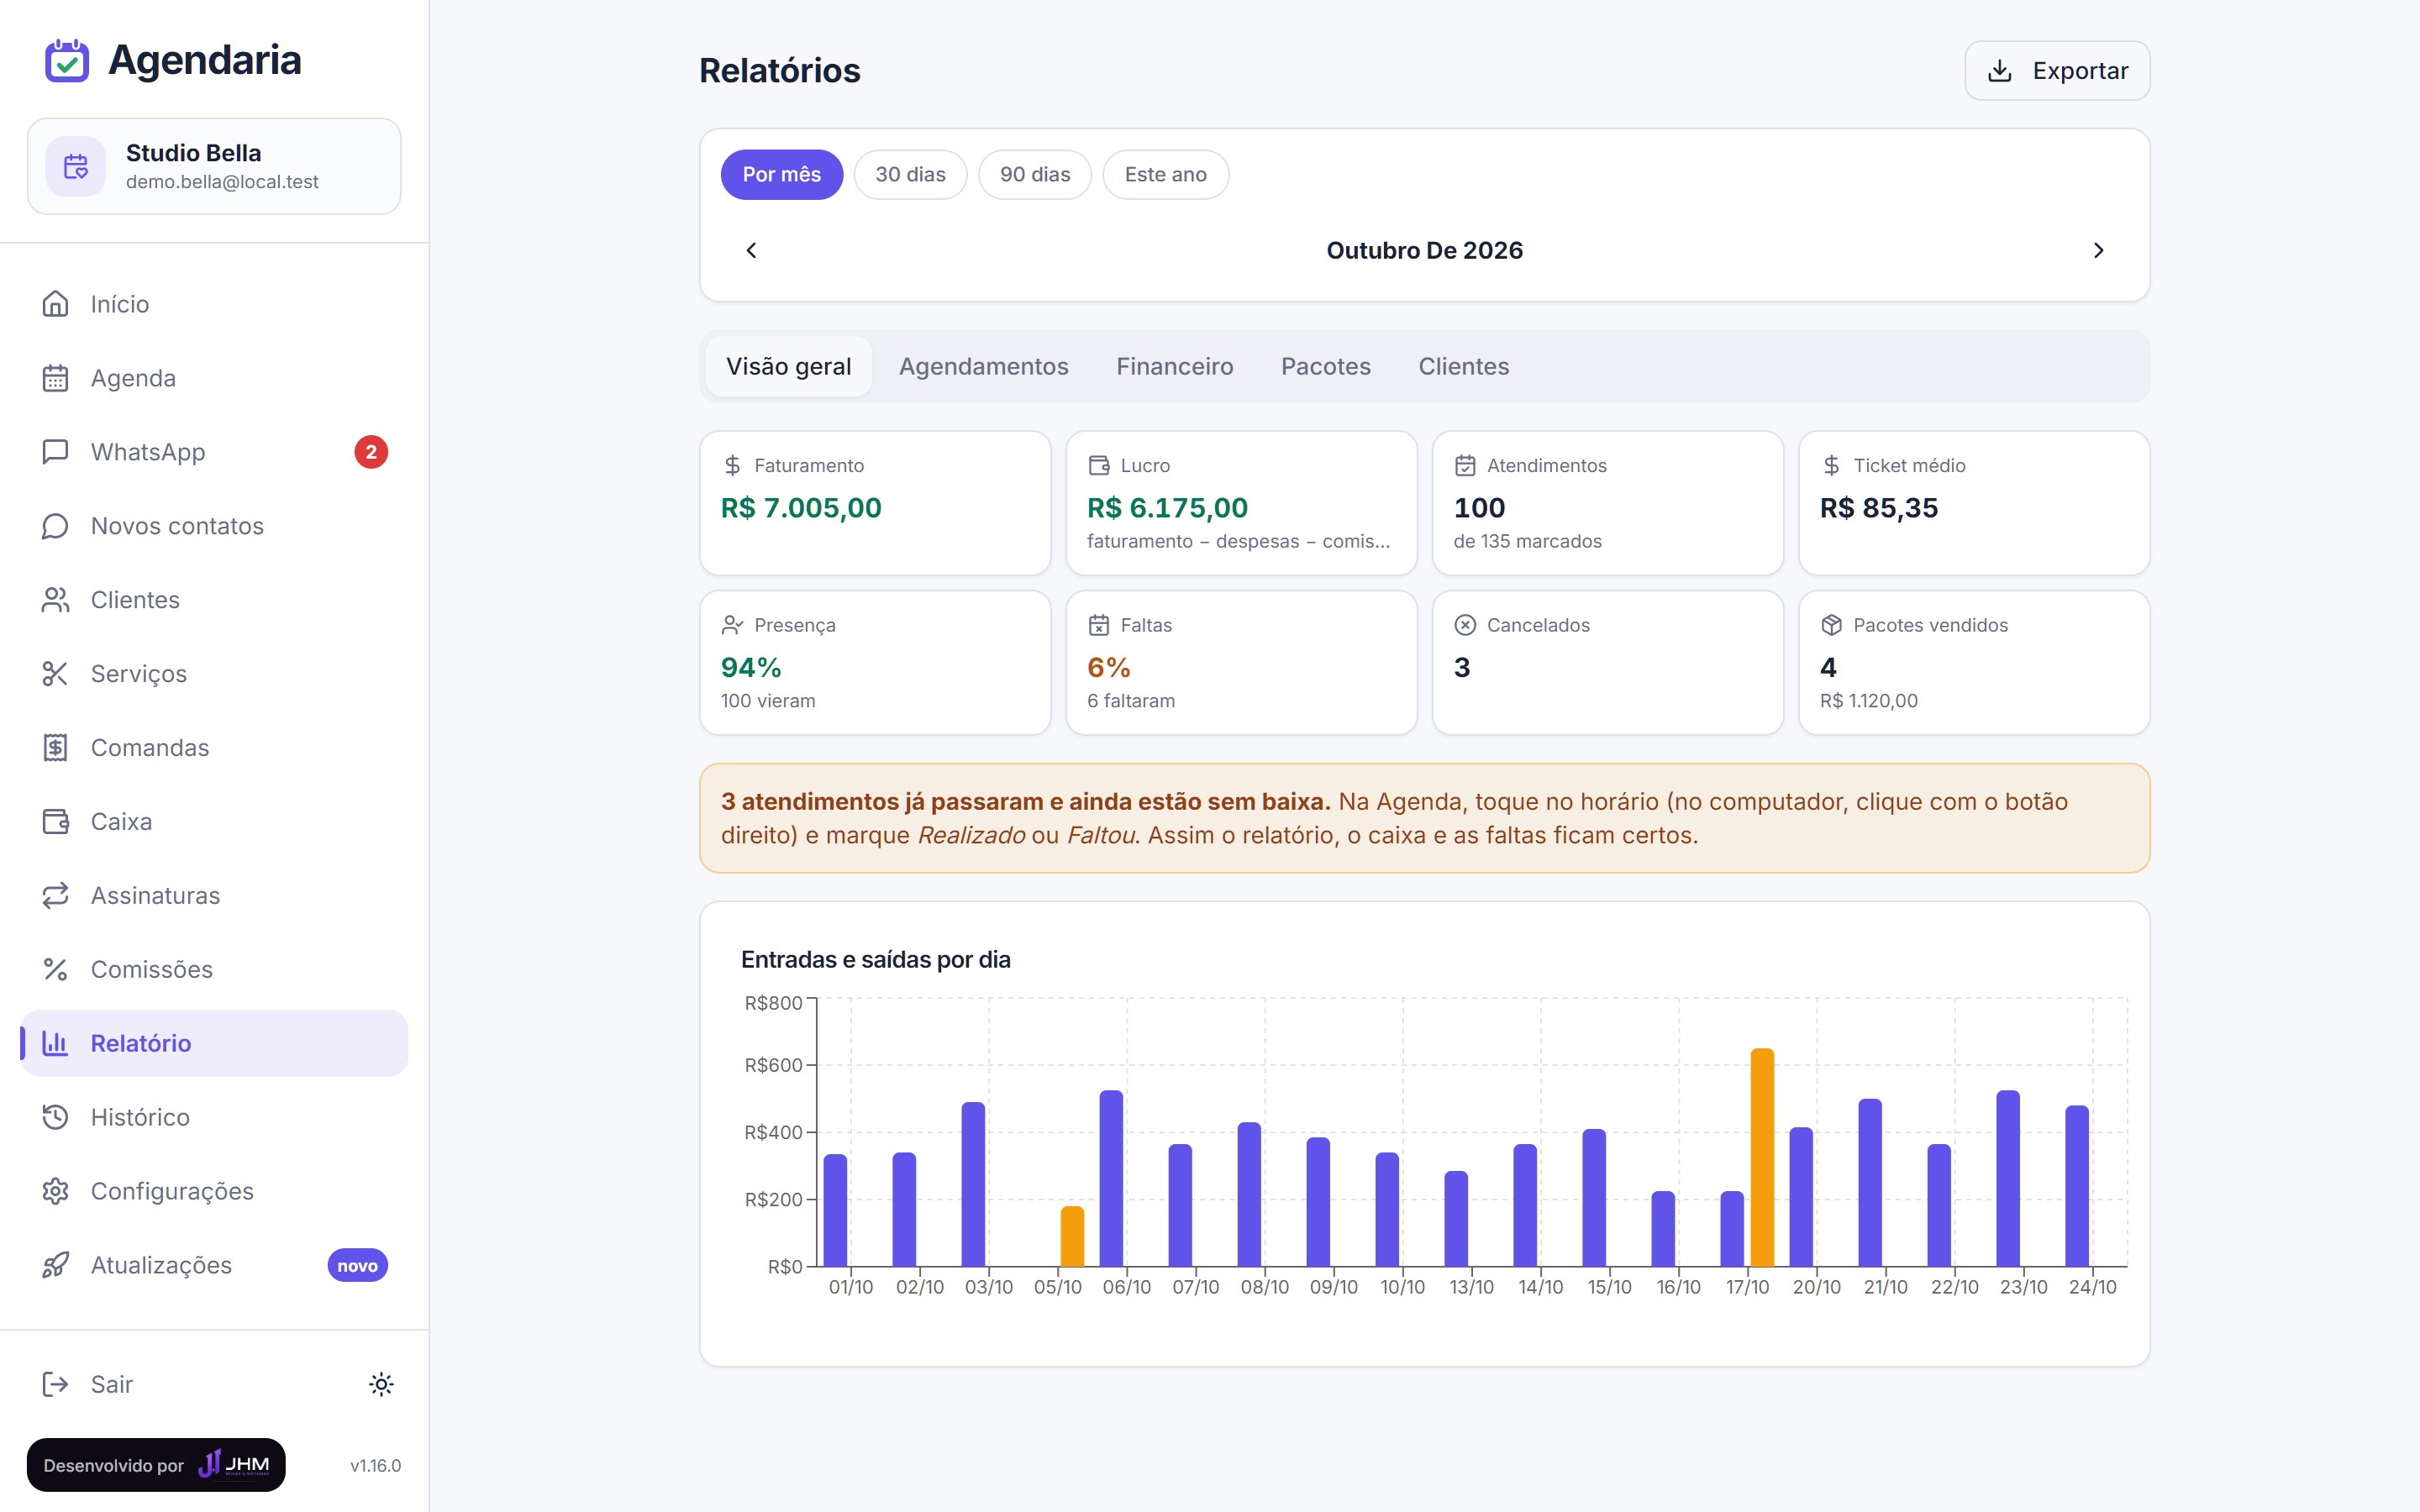Click the Pacotes vendidos box icon
The width and height of the screenshot is (2420, 1512).
pyautogui.click(x=1831, y=626)
